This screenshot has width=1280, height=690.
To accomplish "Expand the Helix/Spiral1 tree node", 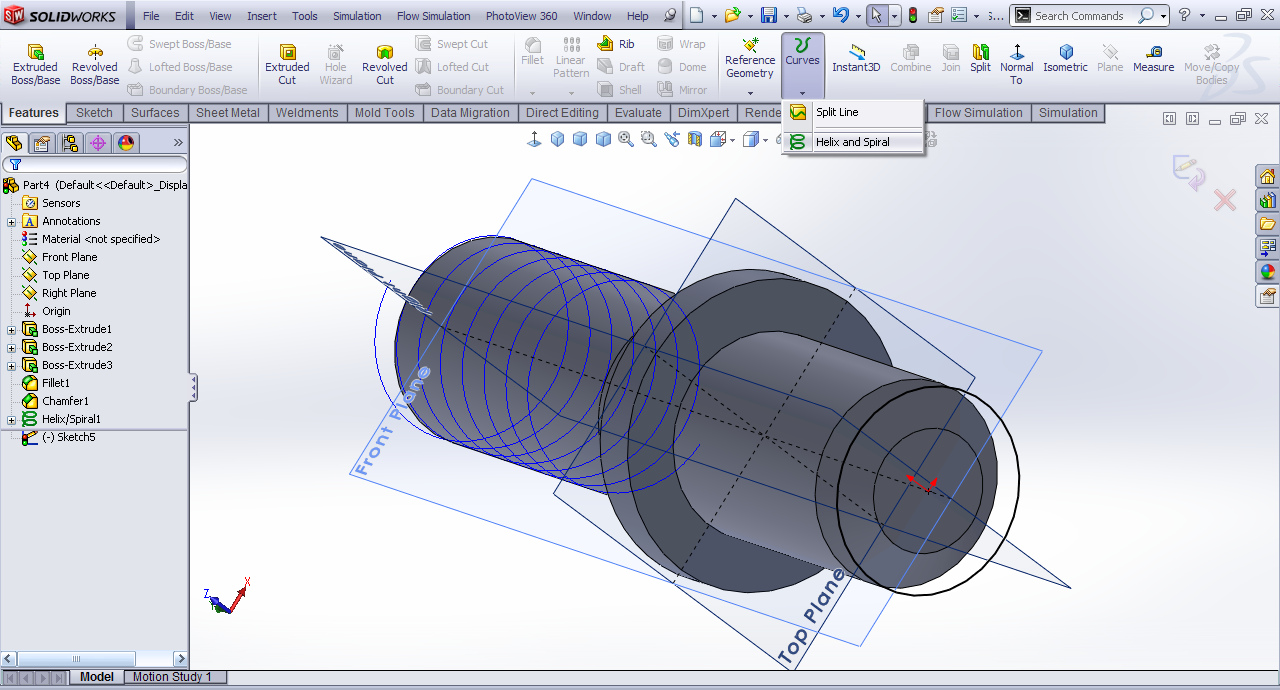I will (12, 419).
